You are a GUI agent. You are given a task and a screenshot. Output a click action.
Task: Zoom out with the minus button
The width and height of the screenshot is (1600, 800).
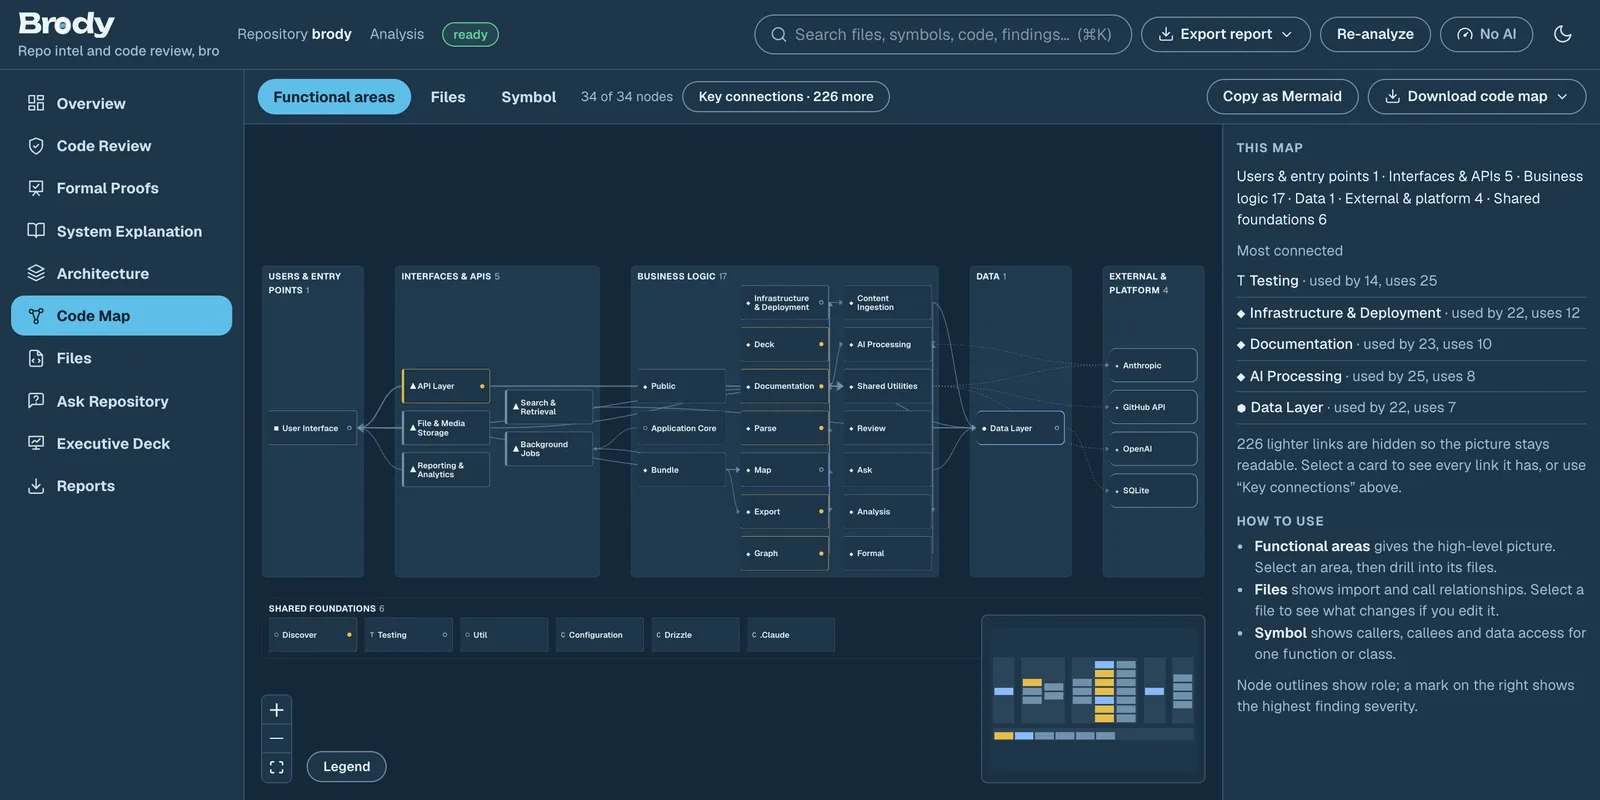277,738
